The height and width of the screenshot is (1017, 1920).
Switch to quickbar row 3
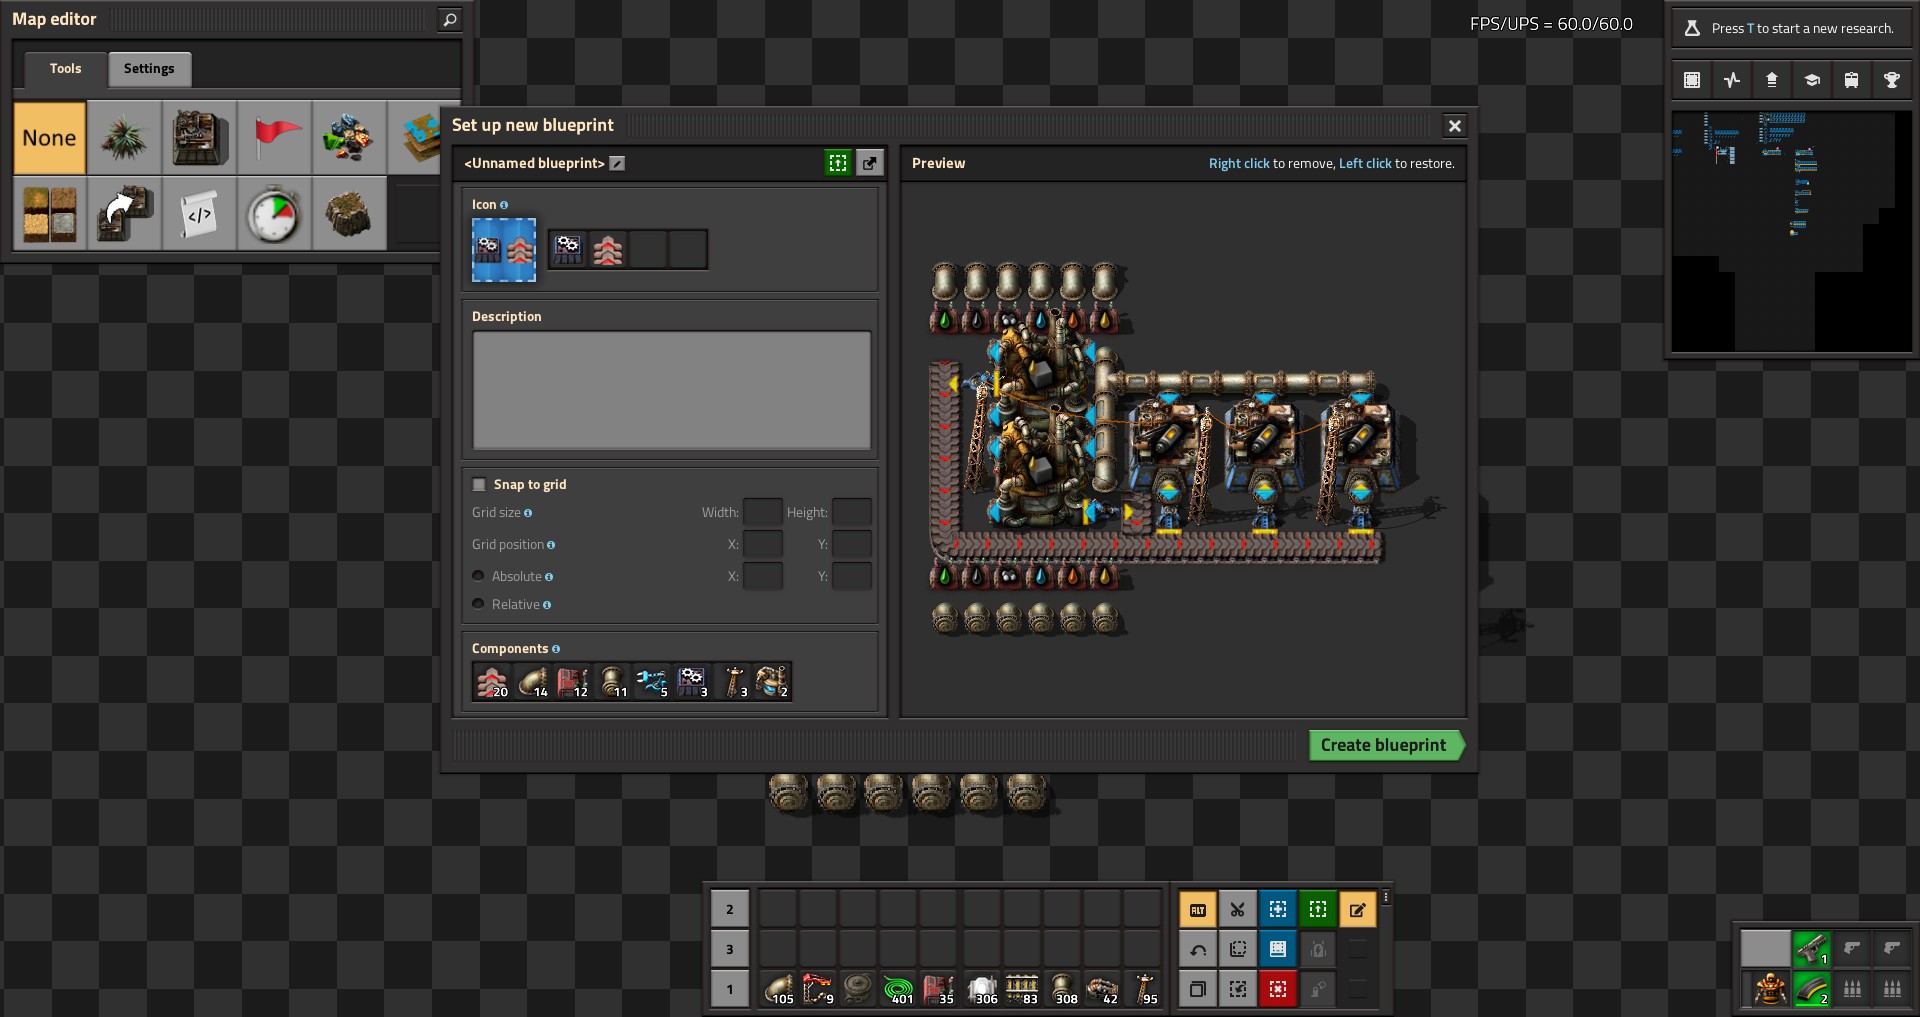730,949
